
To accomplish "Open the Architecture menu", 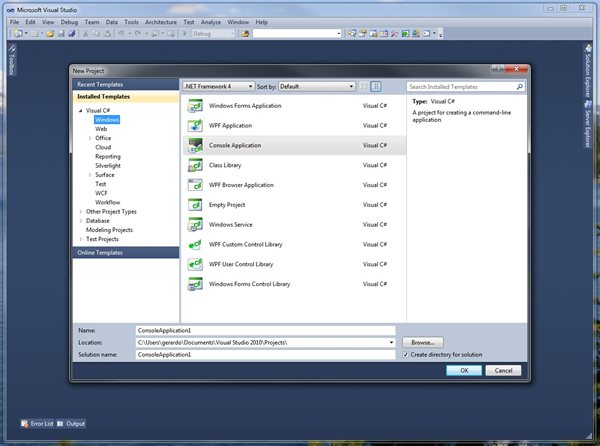I will tap(161, 22).
